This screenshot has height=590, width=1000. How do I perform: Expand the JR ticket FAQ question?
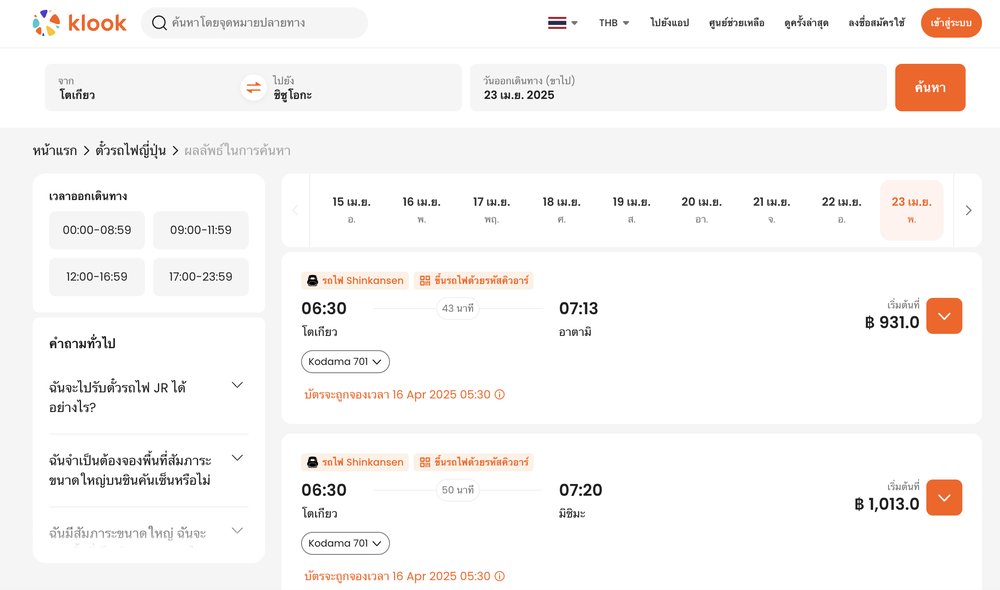tap(237, 386)
